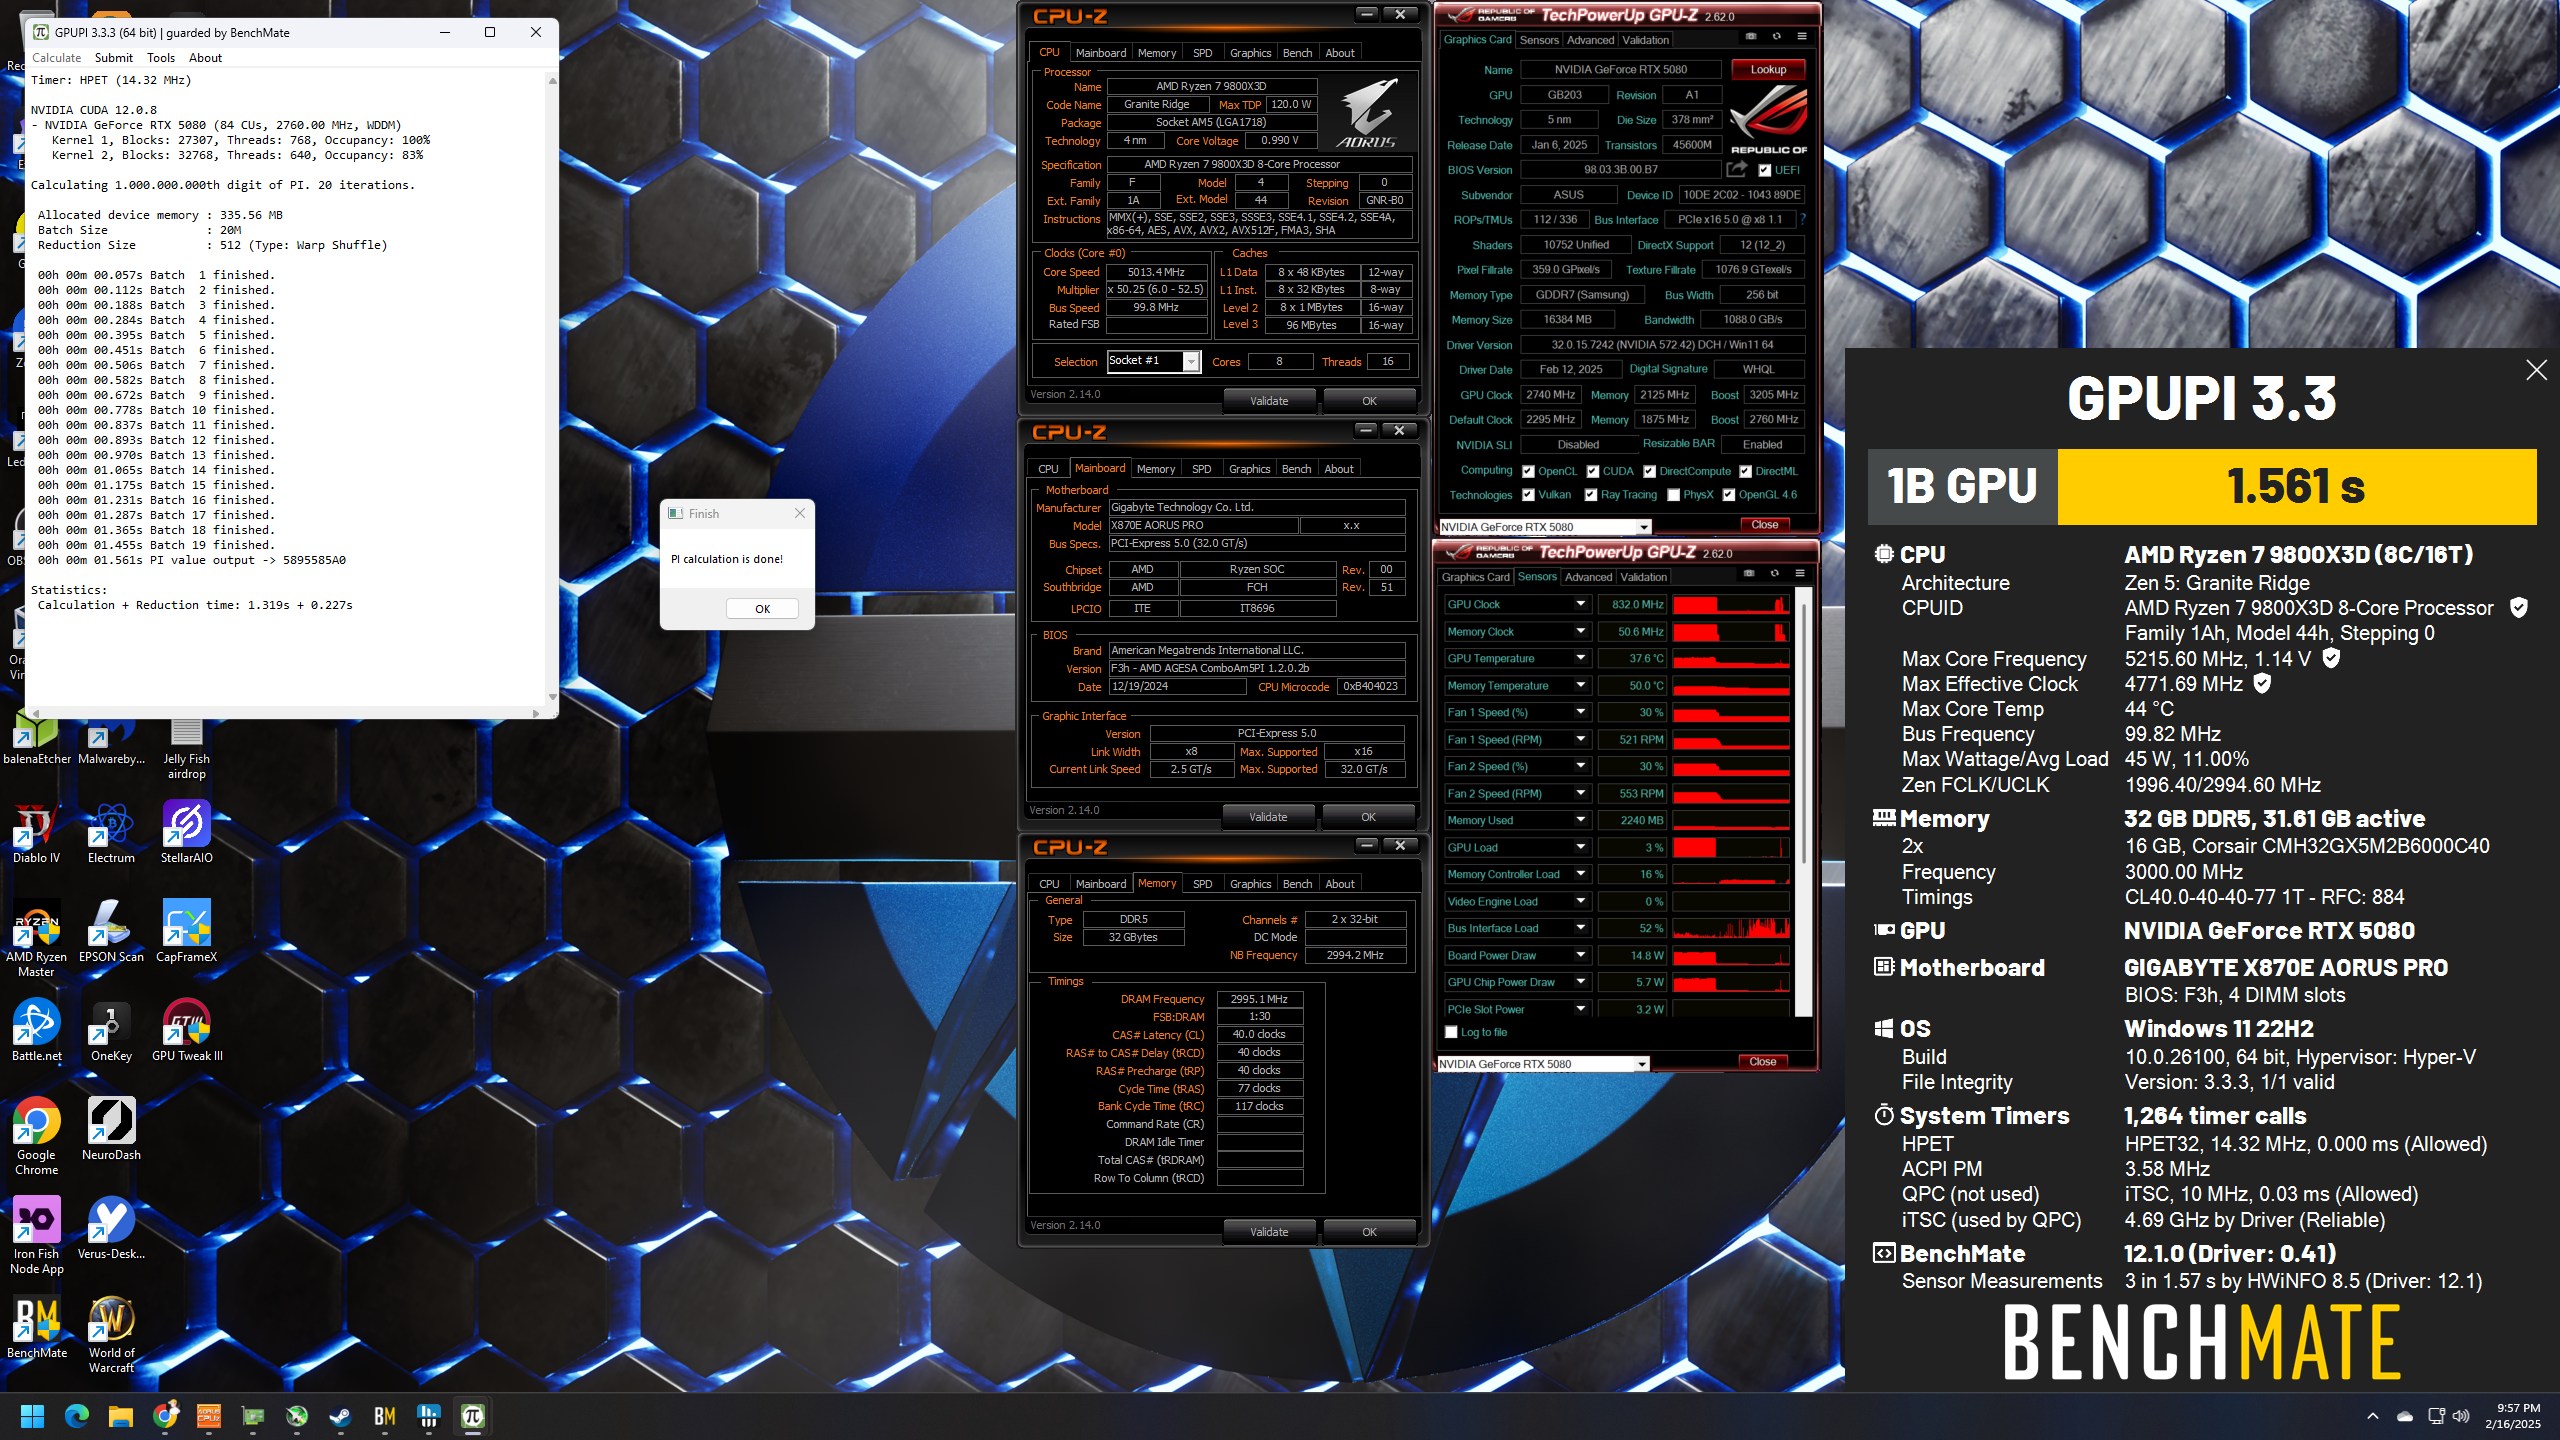Click Close button in GPU-Z Sensors window

click(x=1762, y=1062)
